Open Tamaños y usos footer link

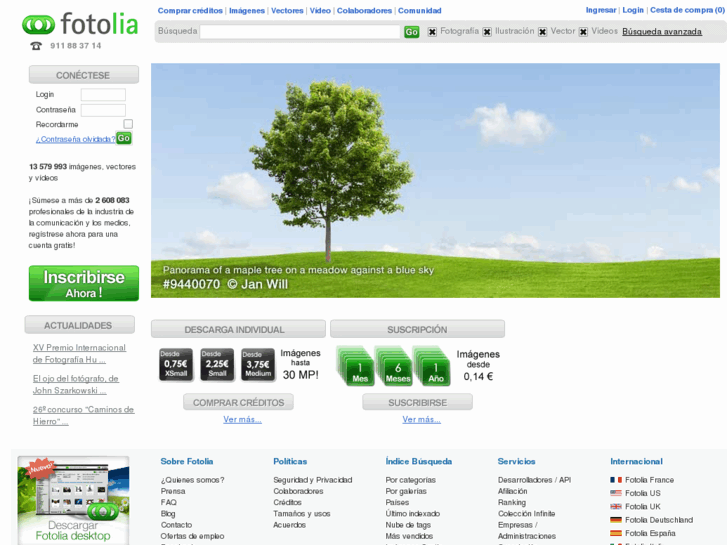coord(302,513)
